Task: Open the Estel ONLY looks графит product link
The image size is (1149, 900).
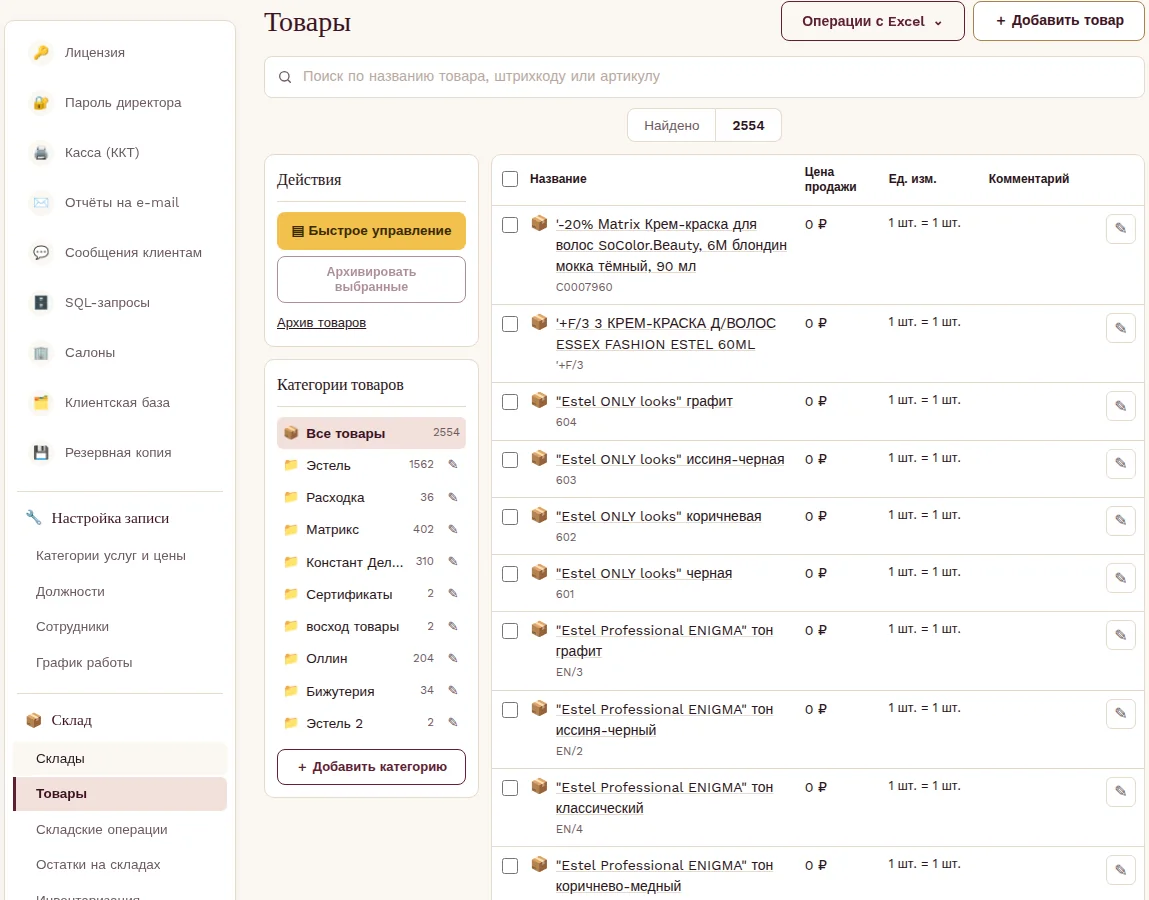Action: pyautogui.click(x=644, y=402)
